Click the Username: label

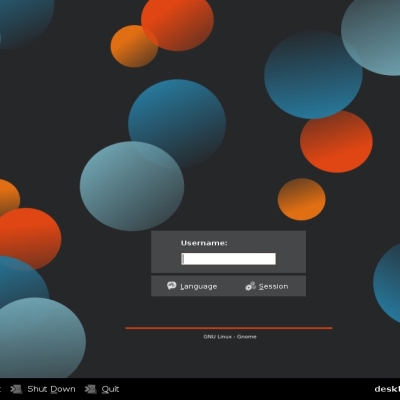pos(204,243)
